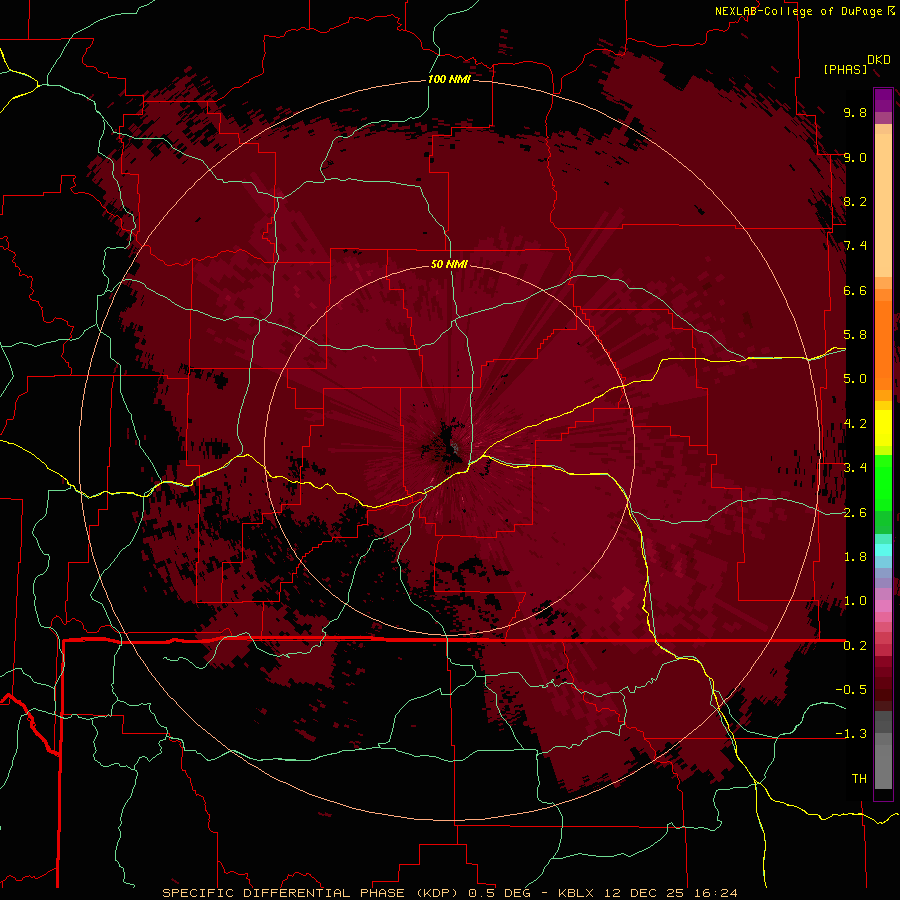Click the 9.8 value on color scale
This screenshot has width=900, height=900.
click(855, 112)
